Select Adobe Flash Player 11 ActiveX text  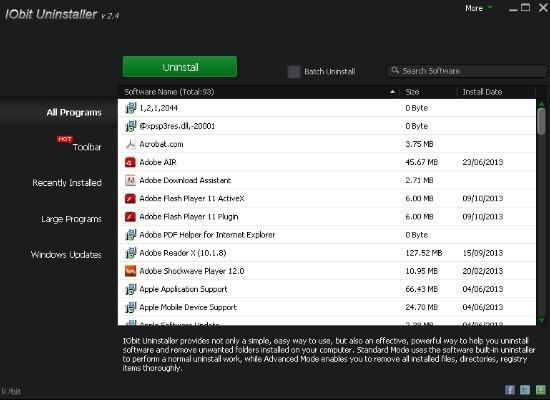[x=192, y=199]
